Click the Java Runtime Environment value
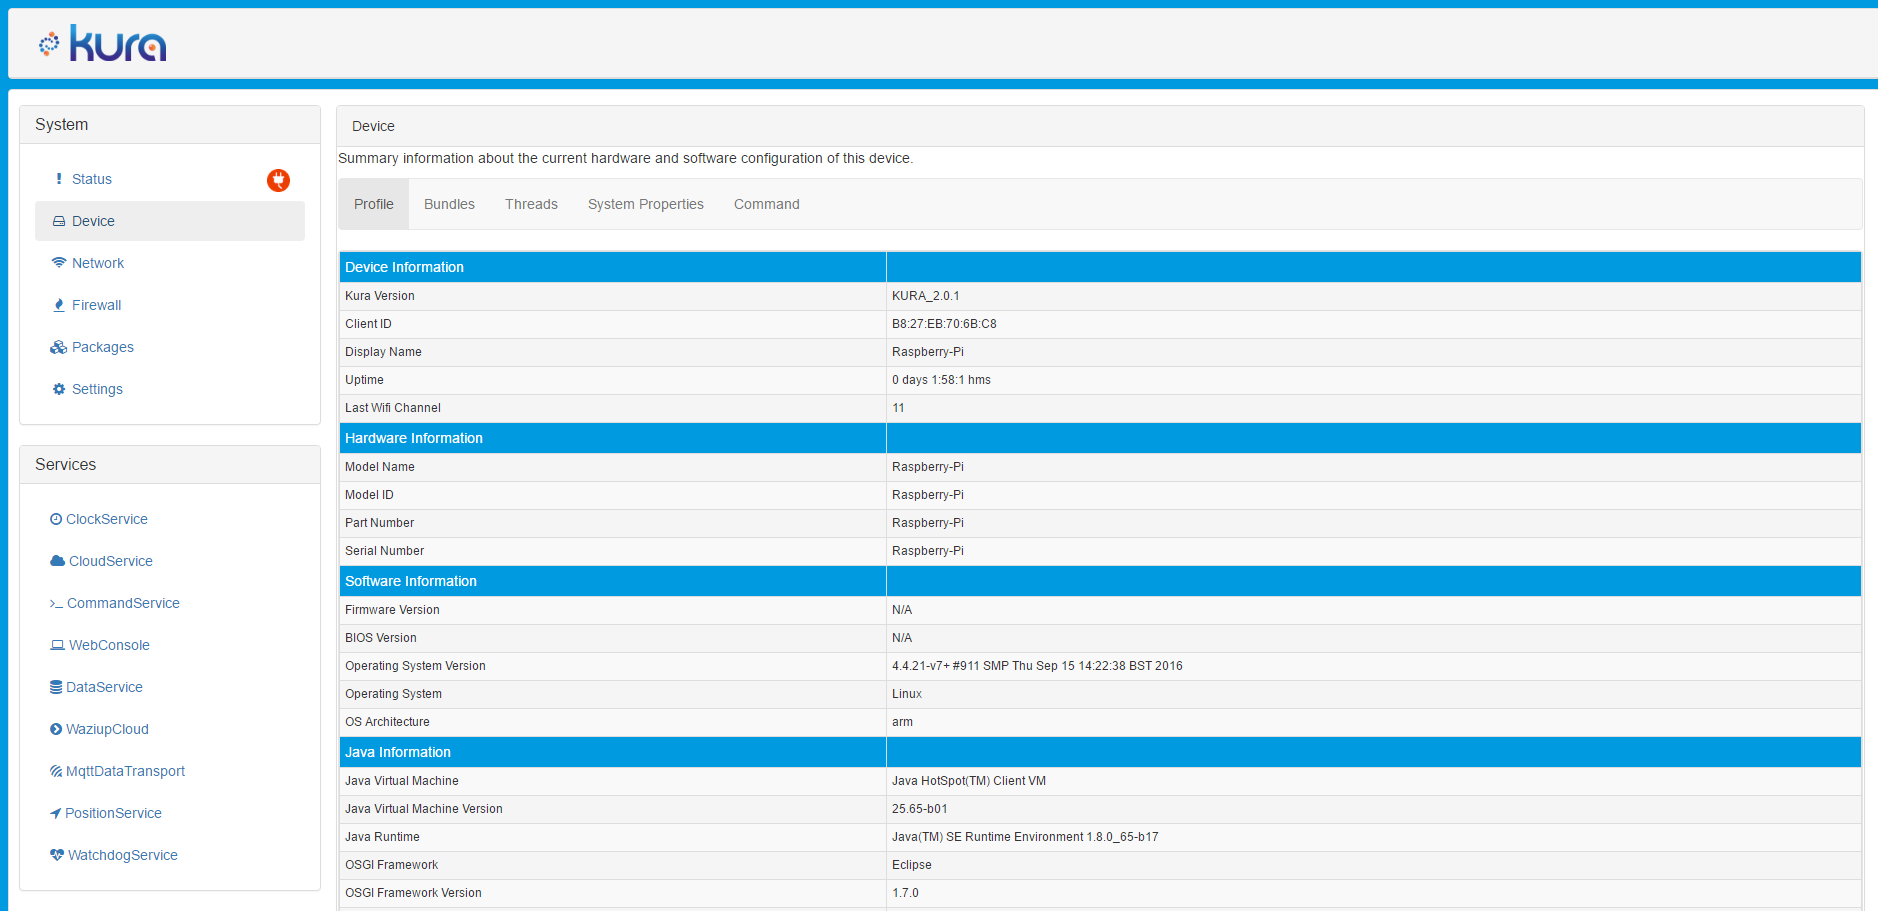The width and height of the screenshot is (1878, 911). point(1025,837)
